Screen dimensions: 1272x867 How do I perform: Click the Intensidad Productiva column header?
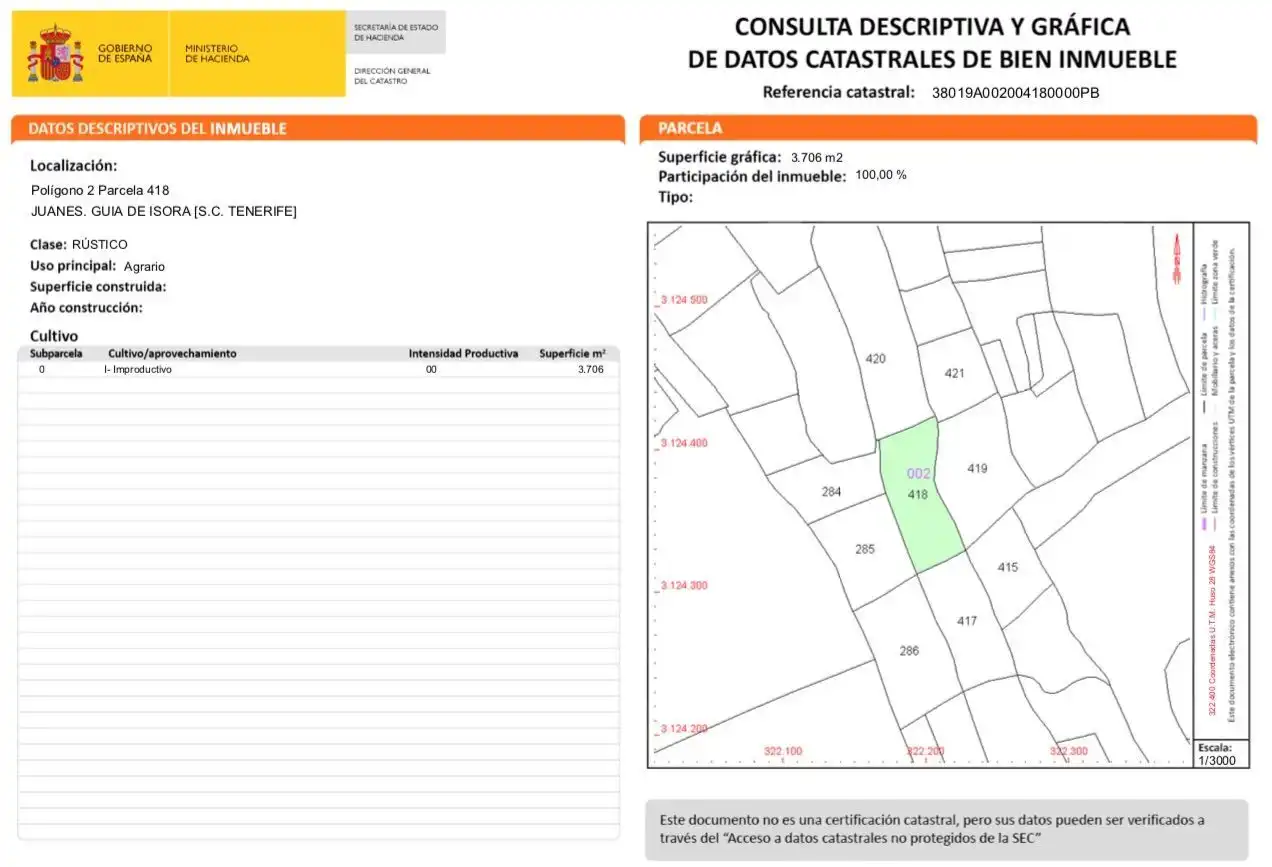[463, 354]
